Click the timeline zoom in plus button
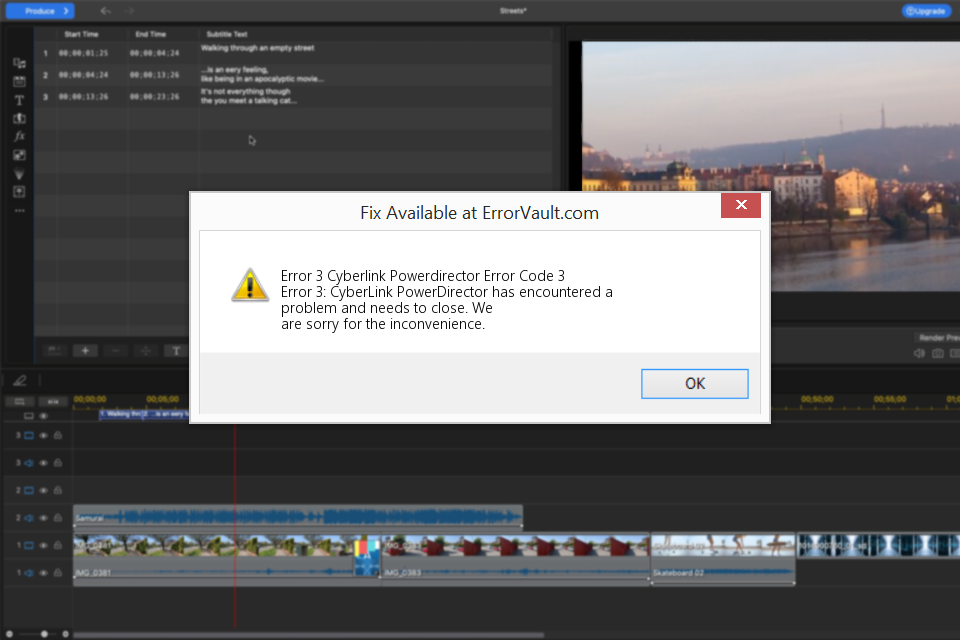Screen dimensions: 960x640 (x=66, y=634)
